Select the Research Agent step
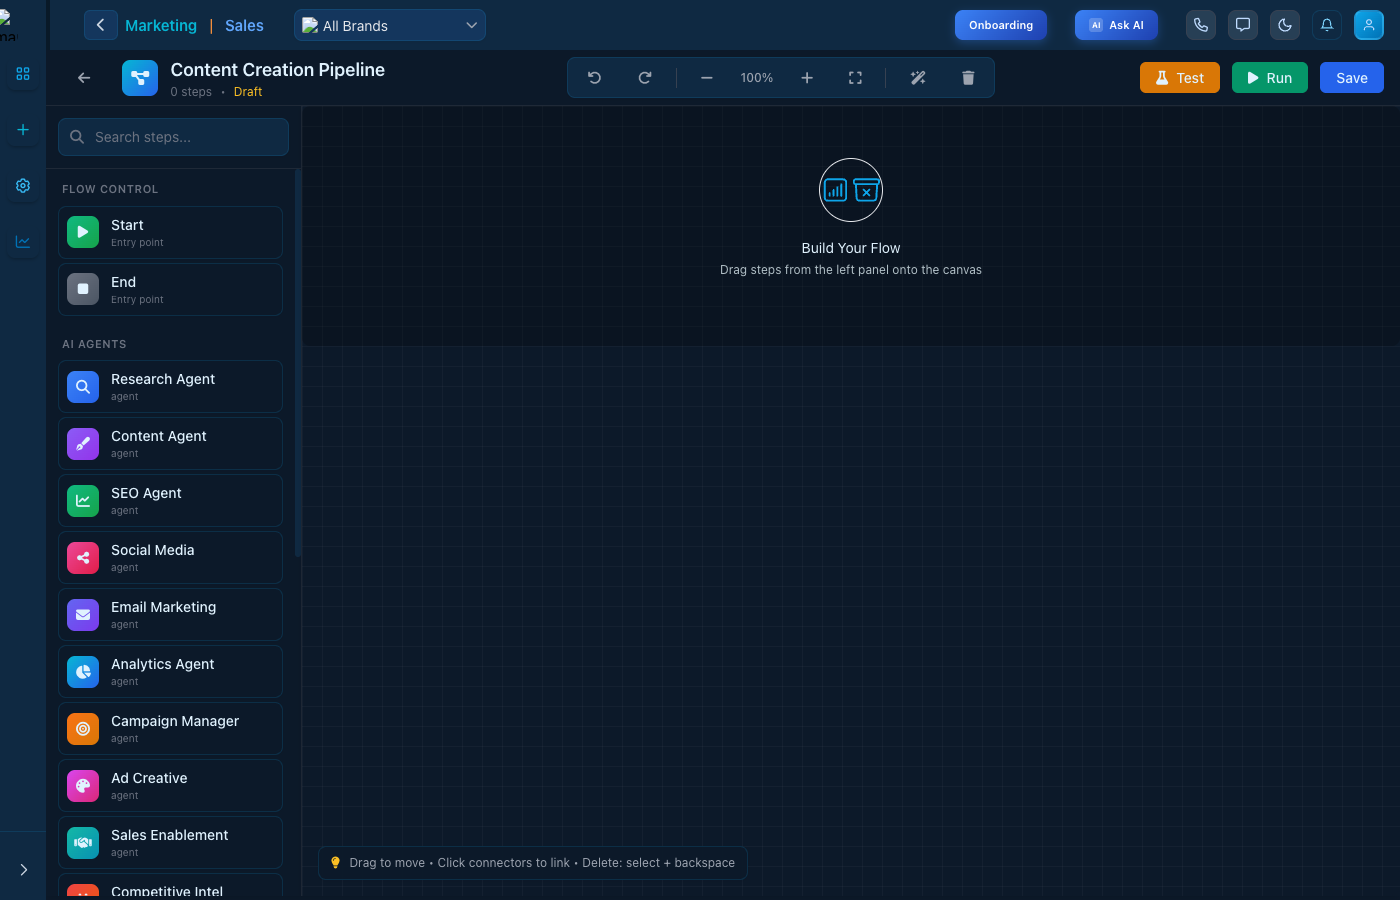This screenshot has width=1400, height=900. pyautogui.click(x=170, y=386)
